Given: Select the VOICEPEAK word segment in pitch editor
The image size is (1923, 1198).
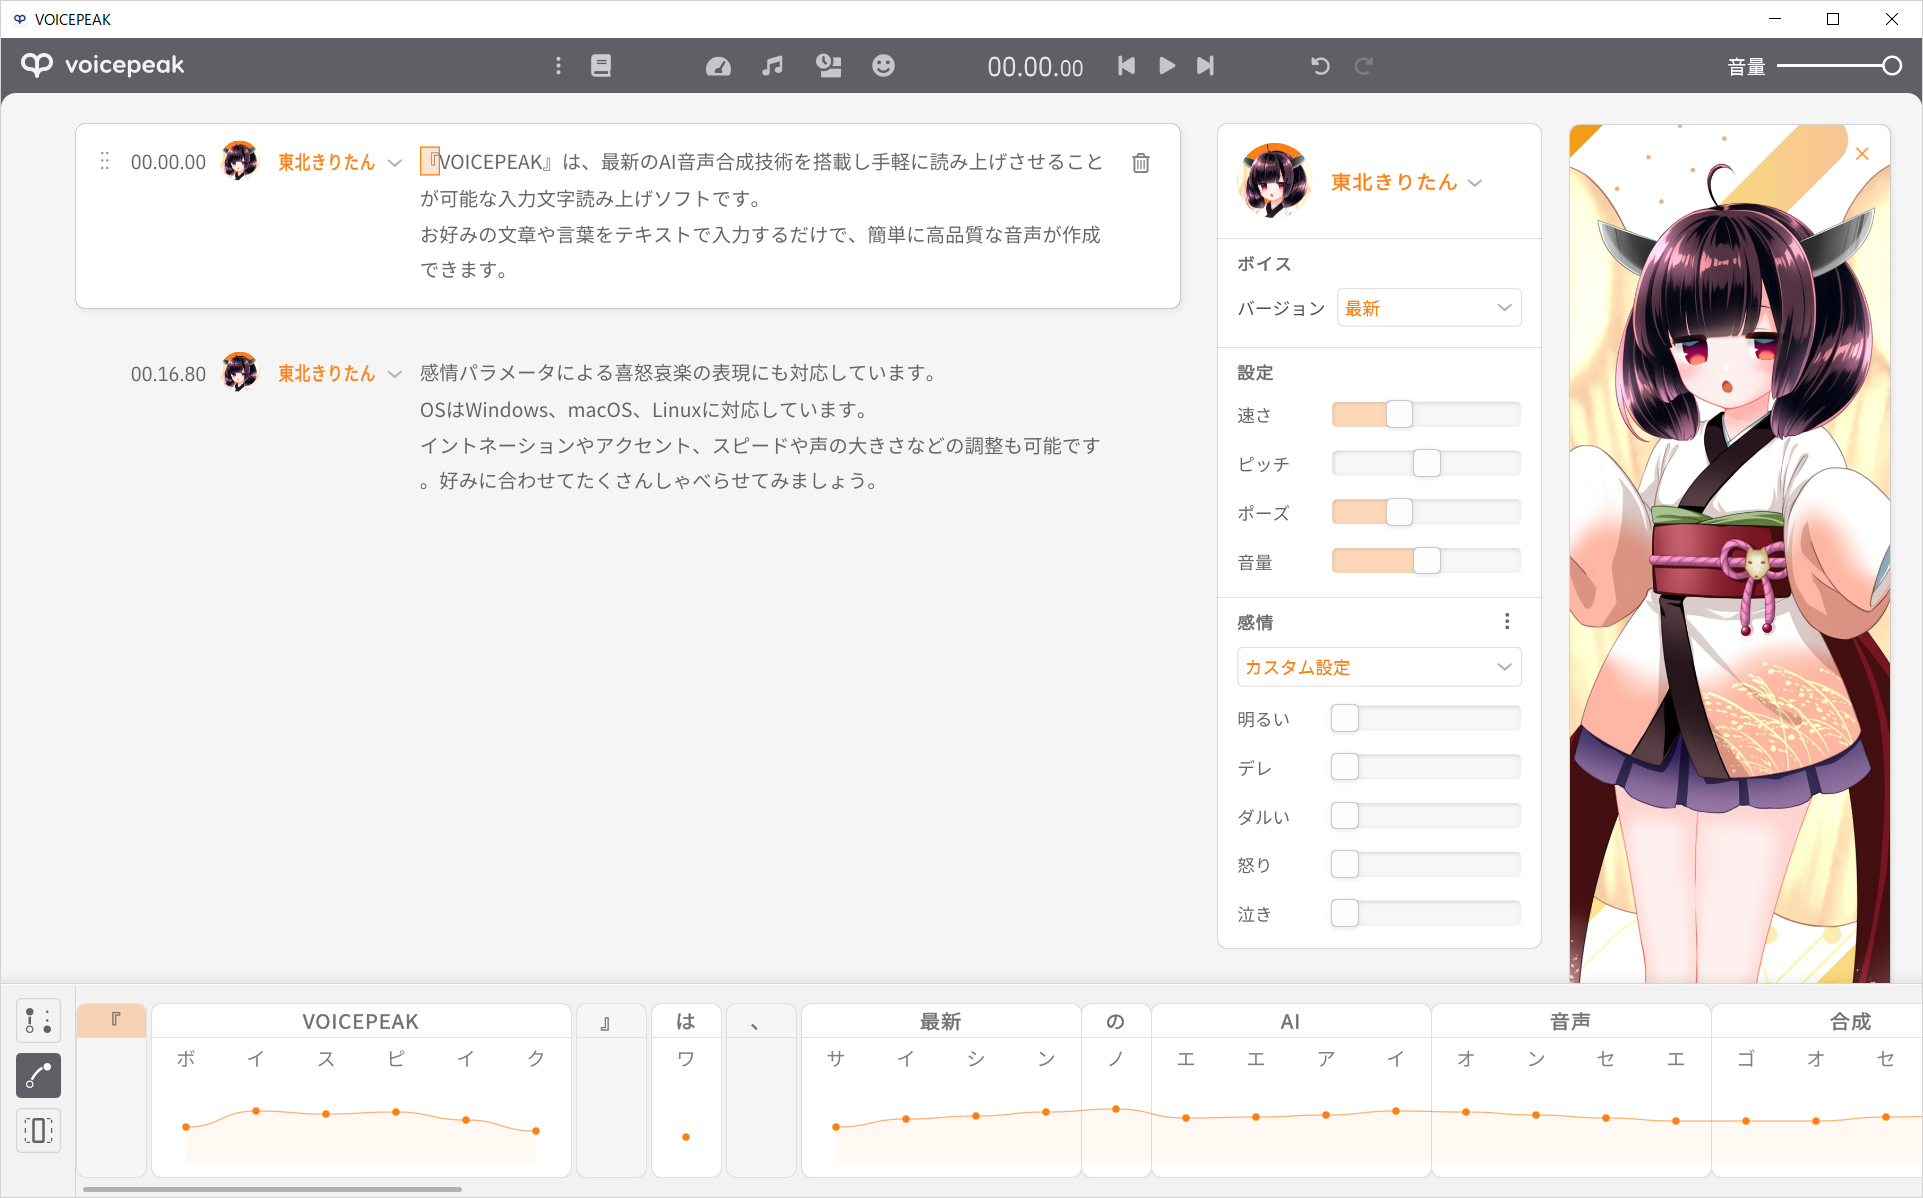Looking at the screenshot, I should pyautogui.click(x=361, y=1021).
